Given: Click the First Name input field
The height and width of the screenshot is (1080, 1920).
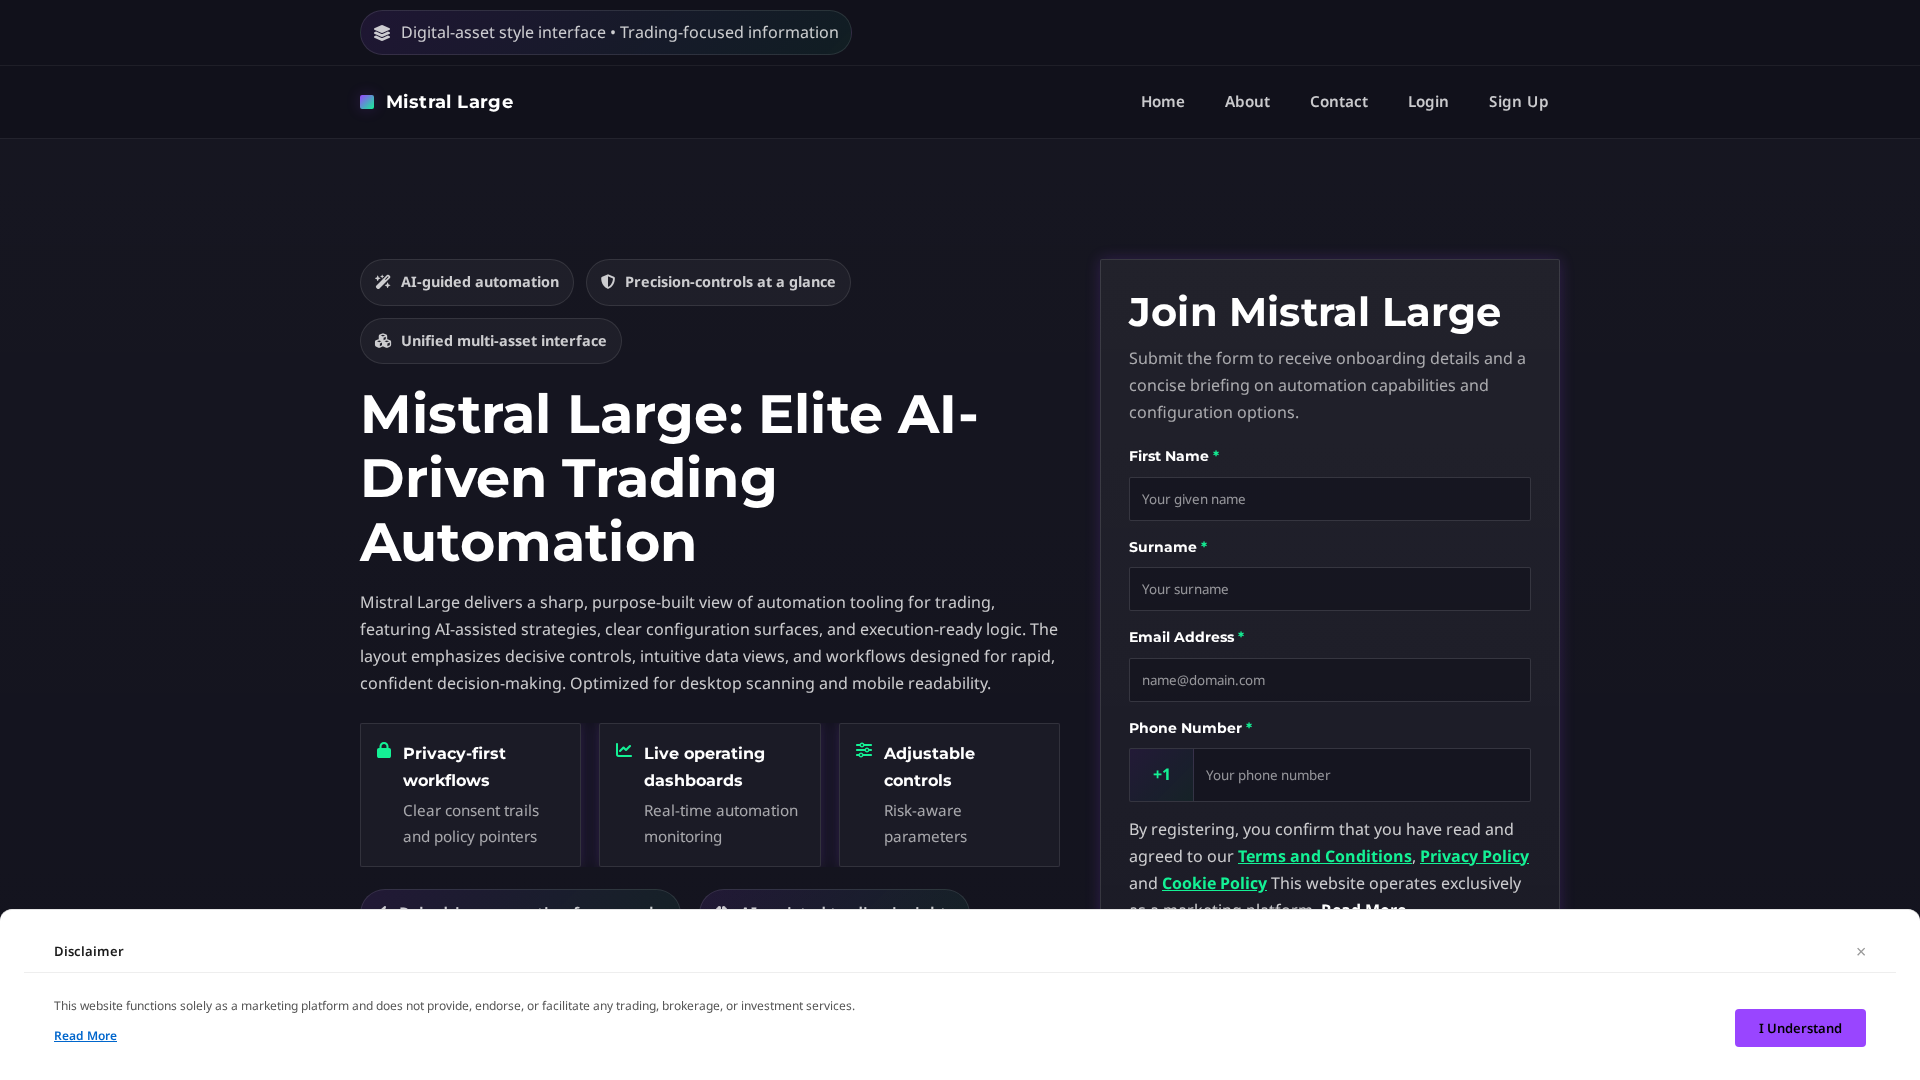Looking at the screenshot, I should click(x=1329, y=499).
